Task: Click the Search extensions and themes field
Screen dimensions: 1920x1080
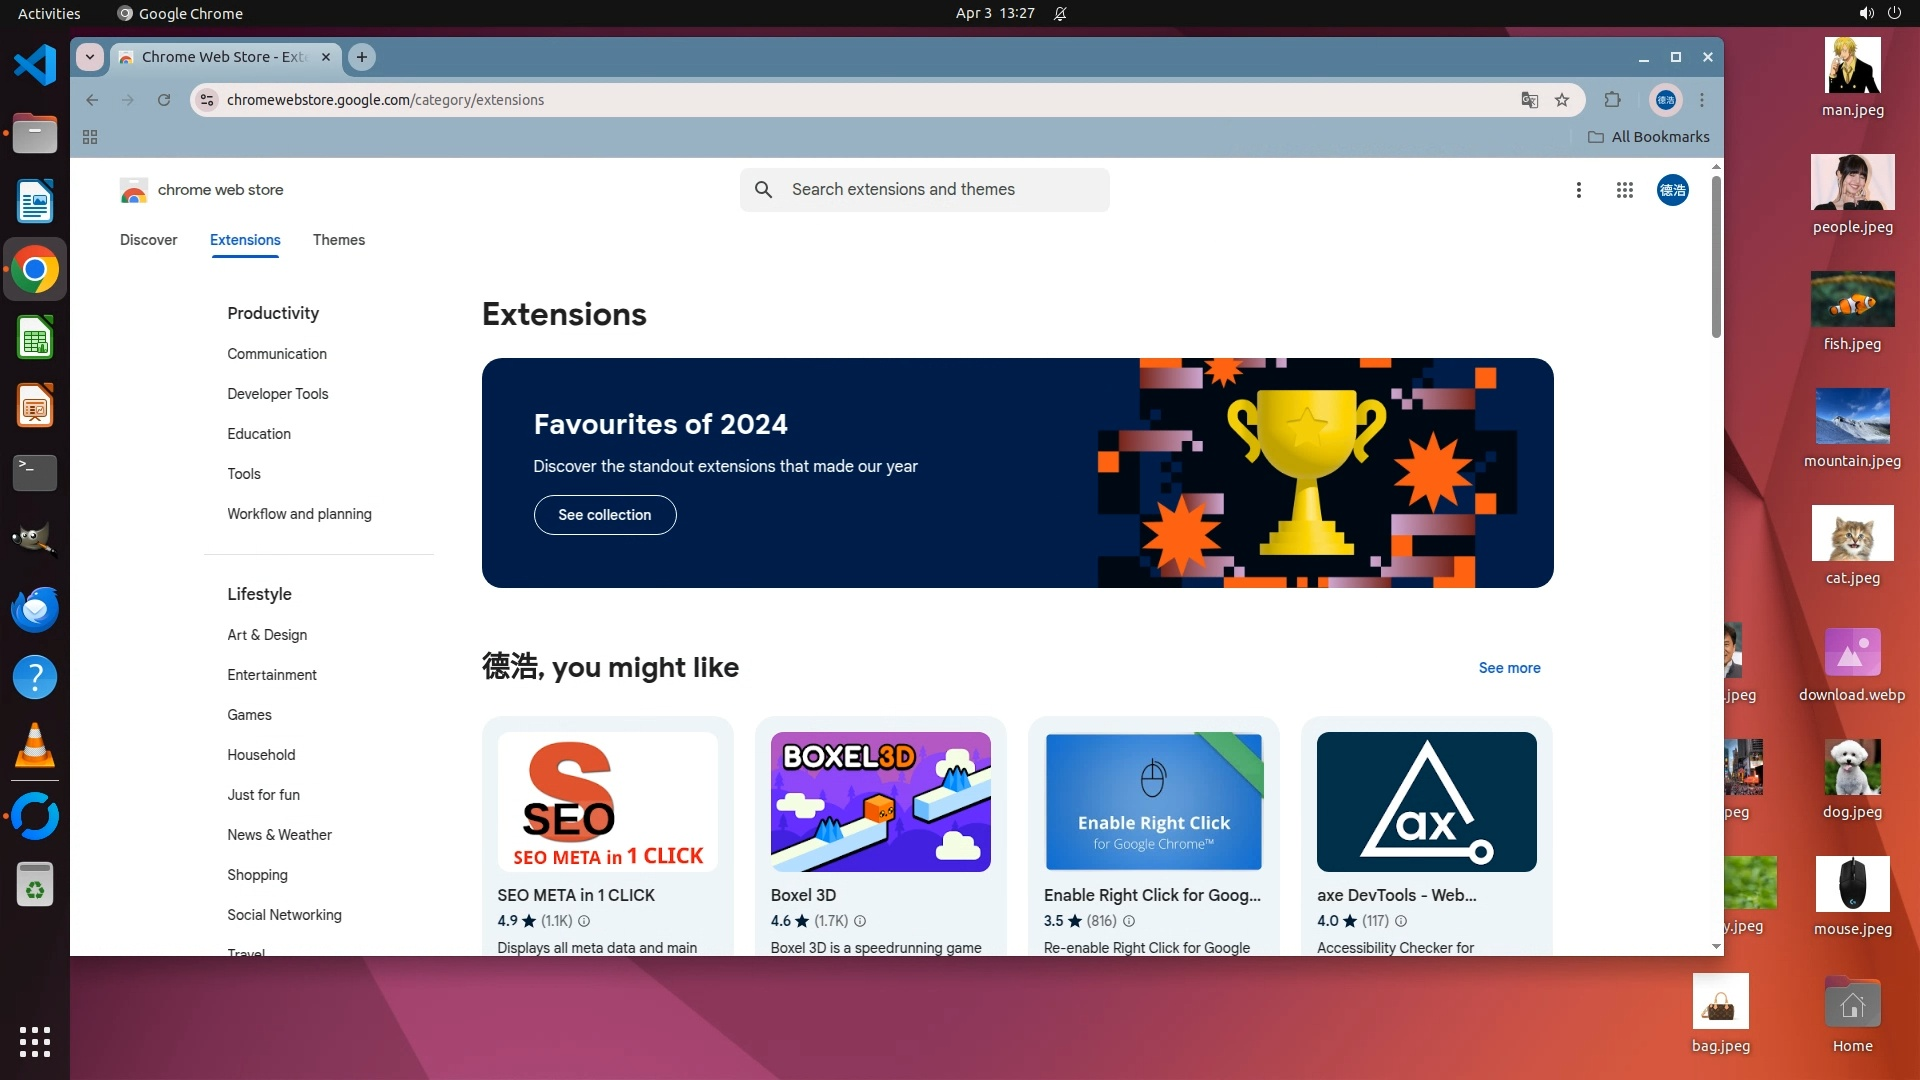Action: click(x=924, y=190)
